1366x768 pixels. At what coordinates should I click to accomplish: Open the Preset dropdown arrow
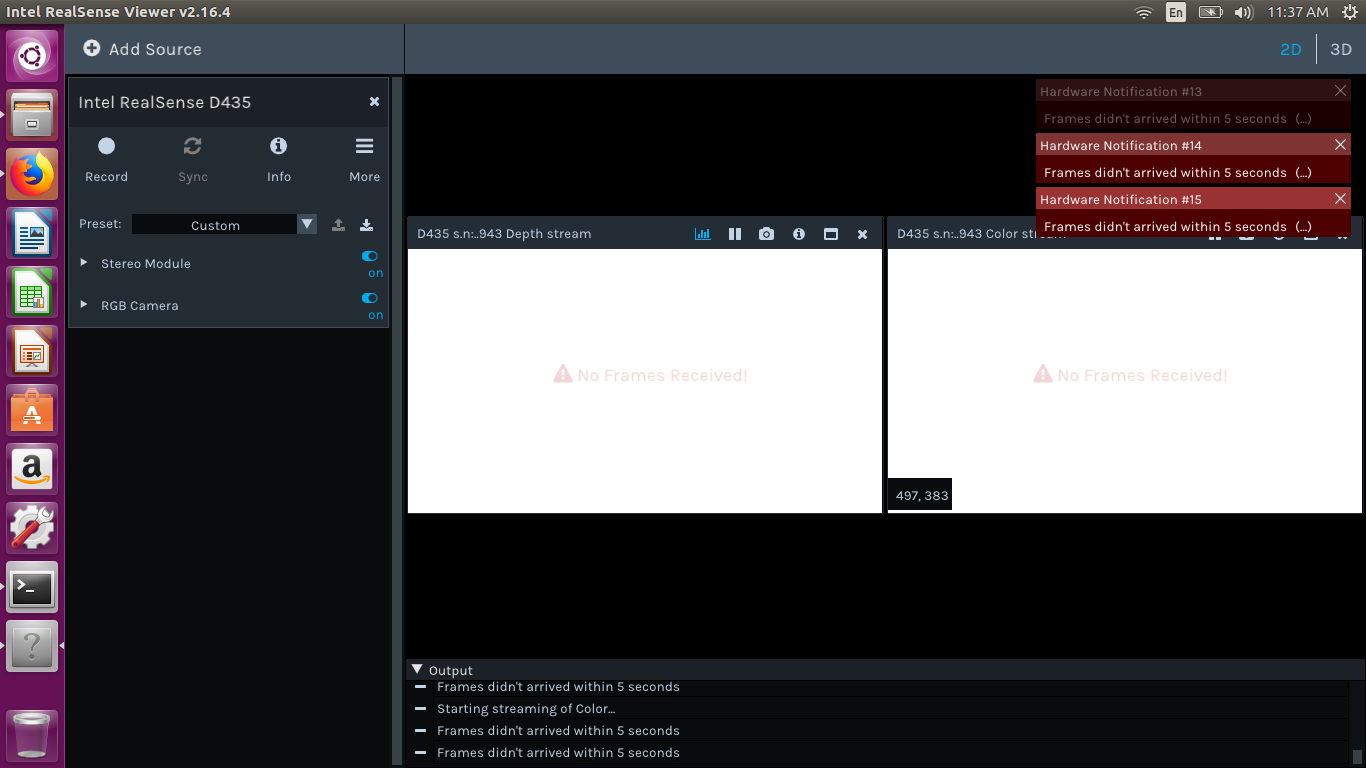coord(307,225)
